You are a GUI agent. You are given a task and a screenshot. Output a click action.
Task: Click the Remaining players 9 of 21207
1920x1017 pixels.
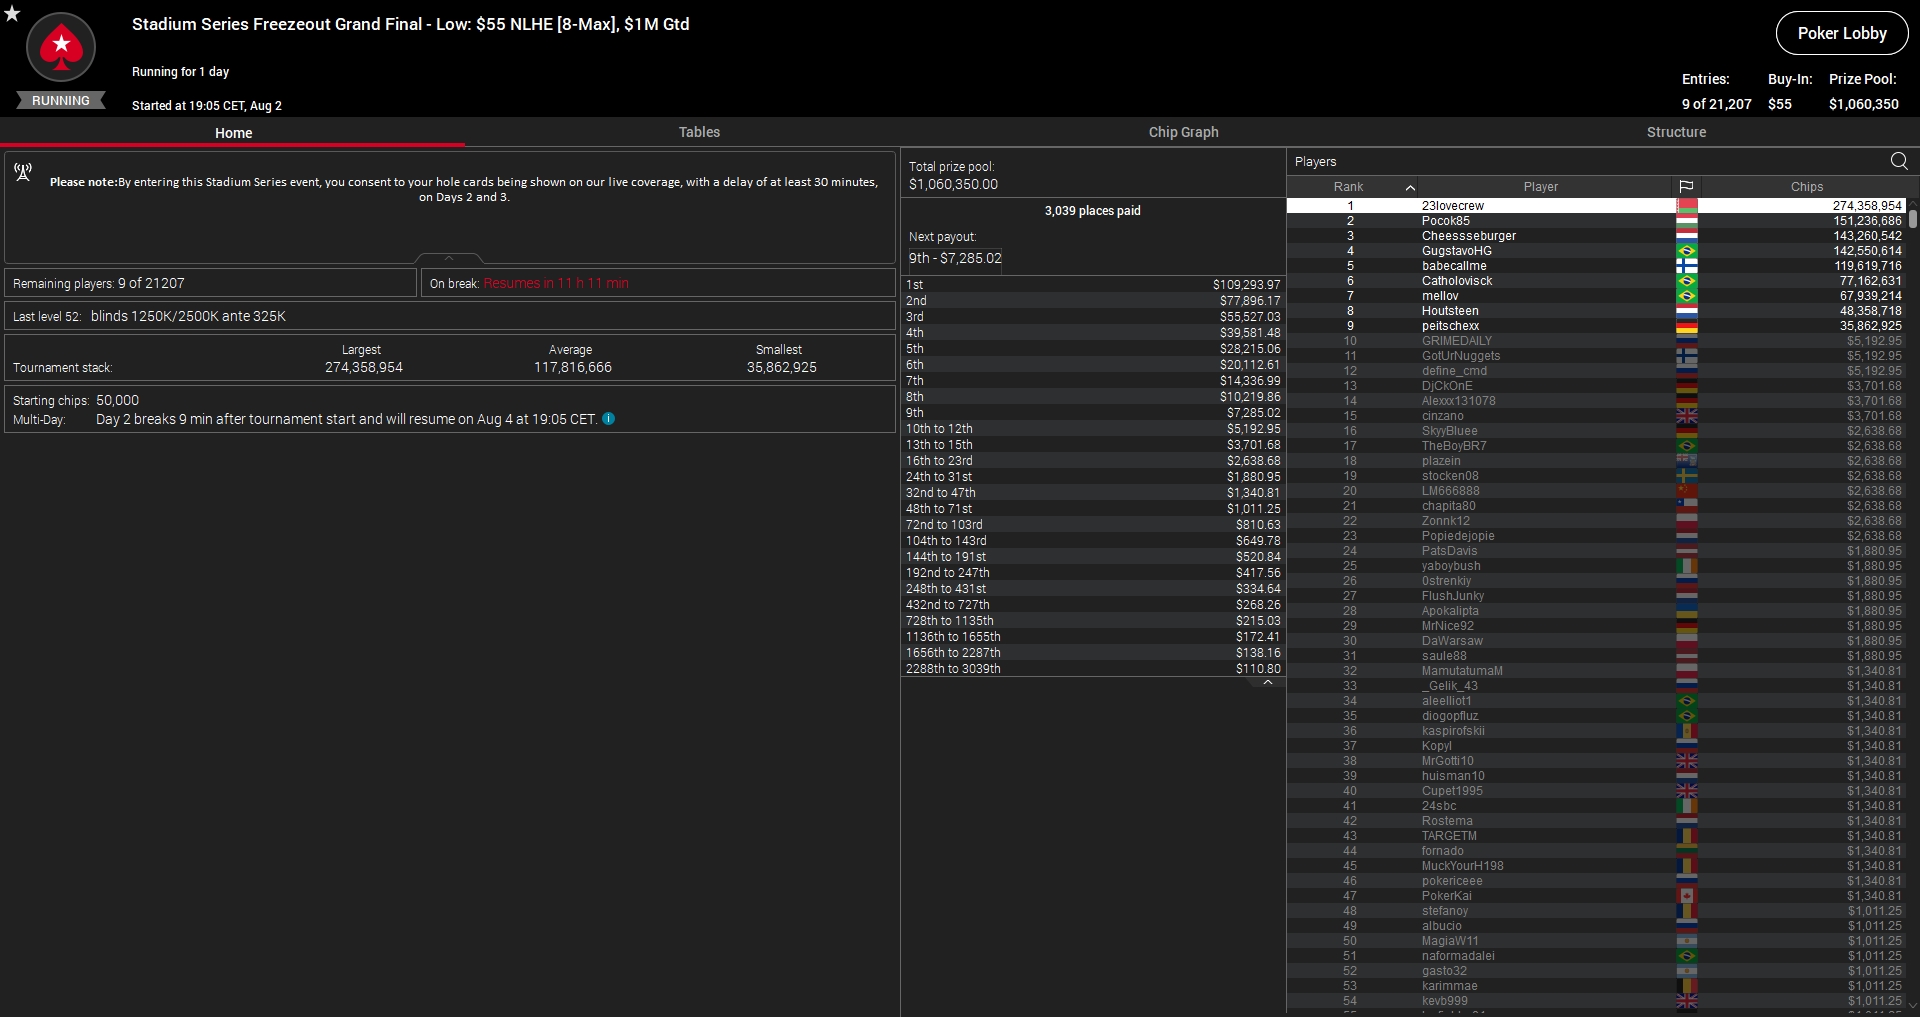99,283
